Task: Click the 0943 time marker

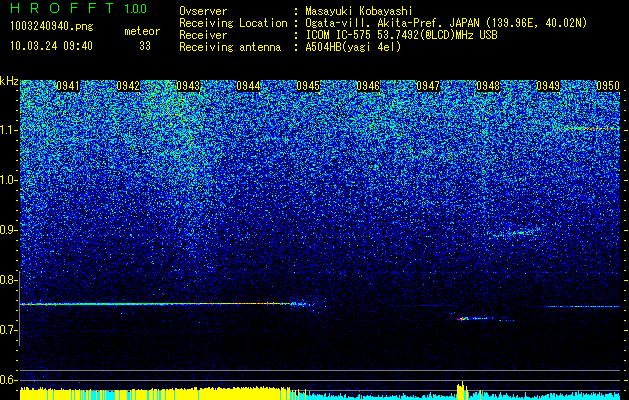Action: pos(188,86)
